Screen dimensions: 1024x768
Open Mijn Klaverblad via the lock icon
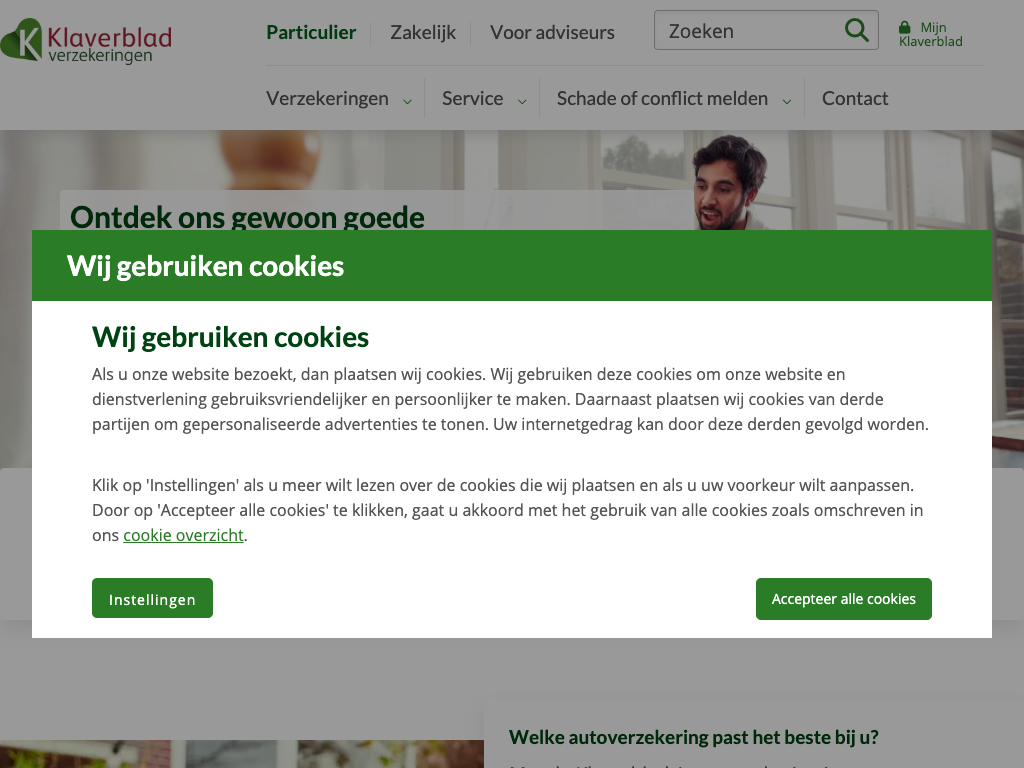(904, 27)
